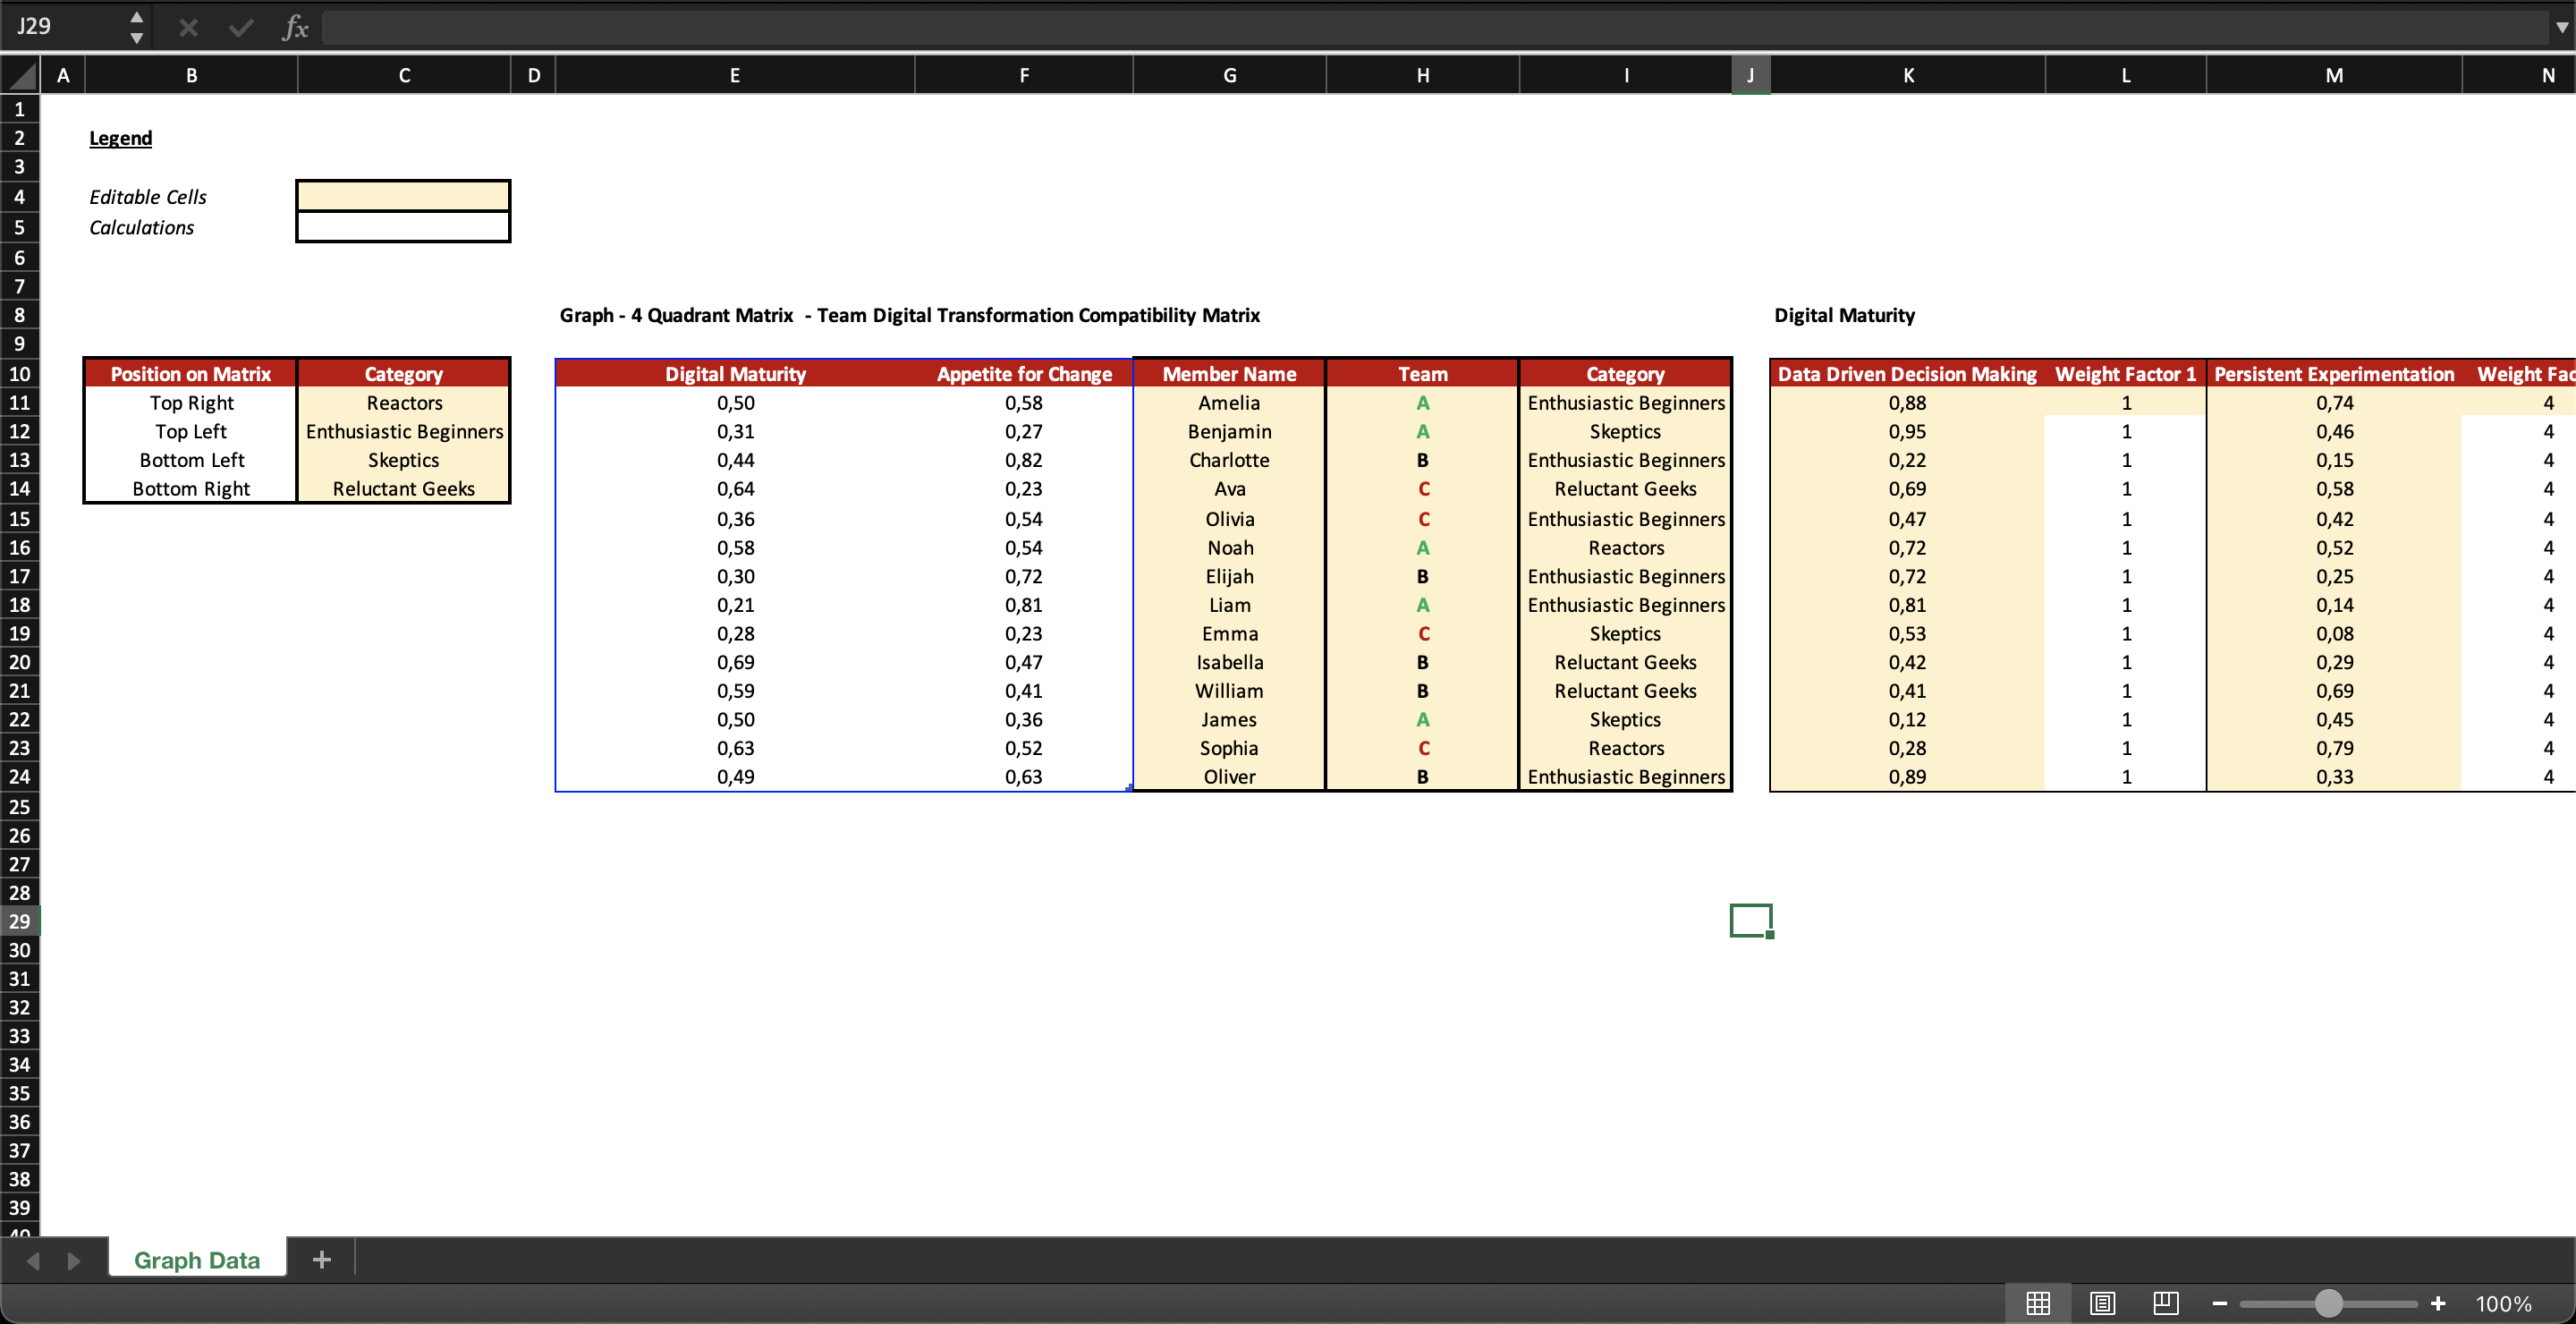Click the 'Skeptics' category for Benjamin

1626,432
